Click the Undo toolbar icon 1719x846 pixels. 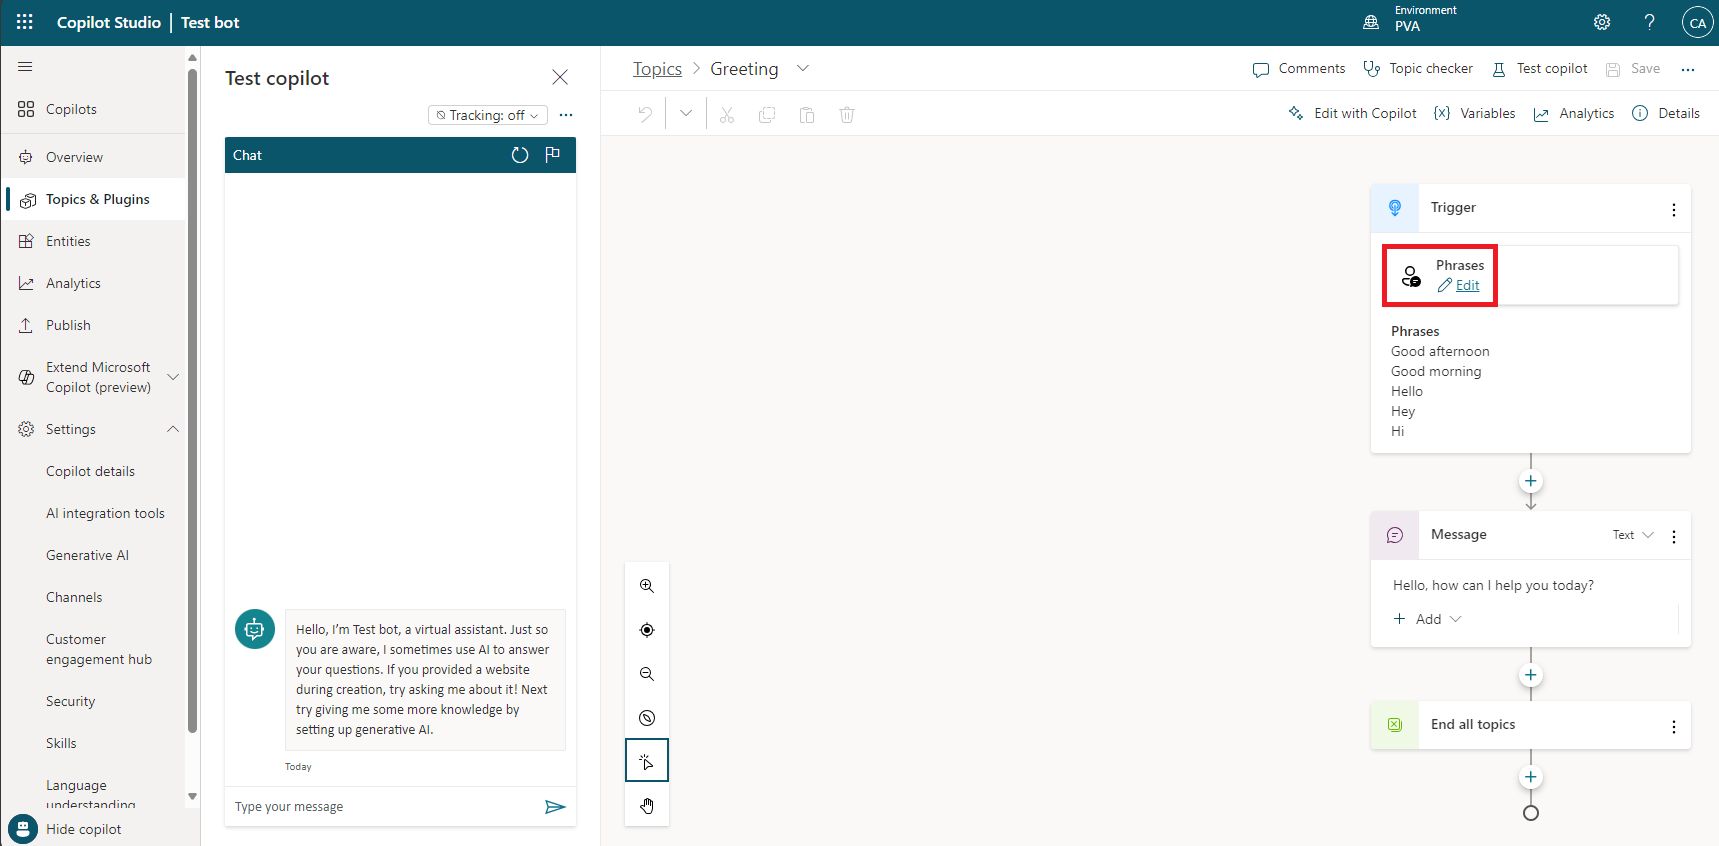645,114
